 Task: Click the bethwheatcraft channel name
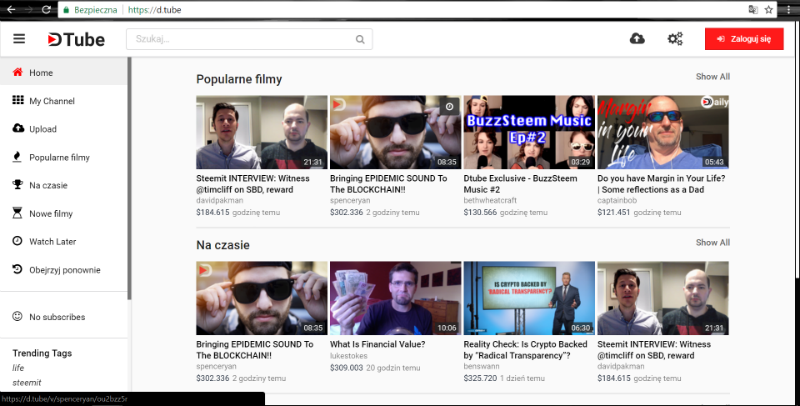click(x=490, y=200)
